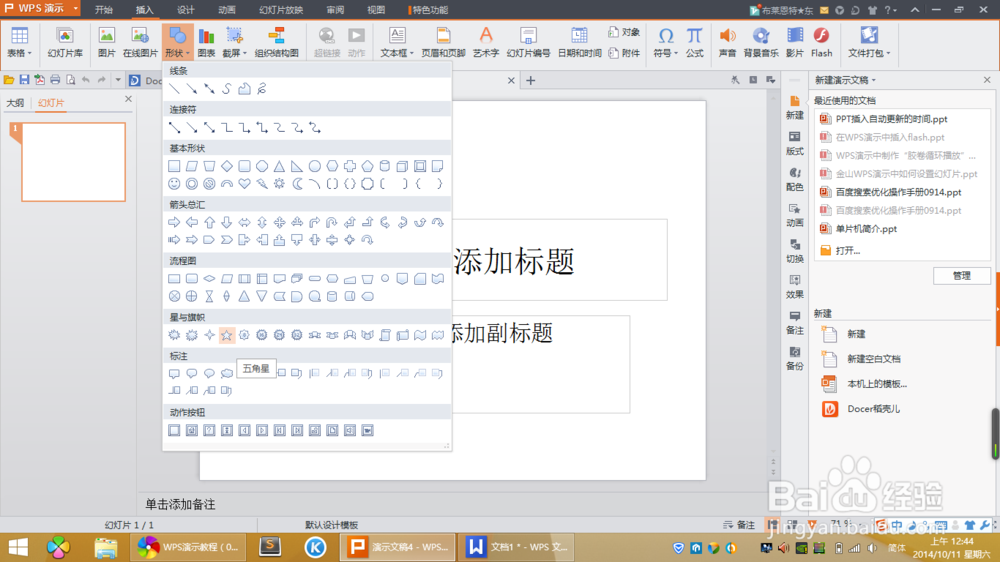Click the notes area to add notes
The height and width of the screenshot is (562, 1000).
coord(180,504)
